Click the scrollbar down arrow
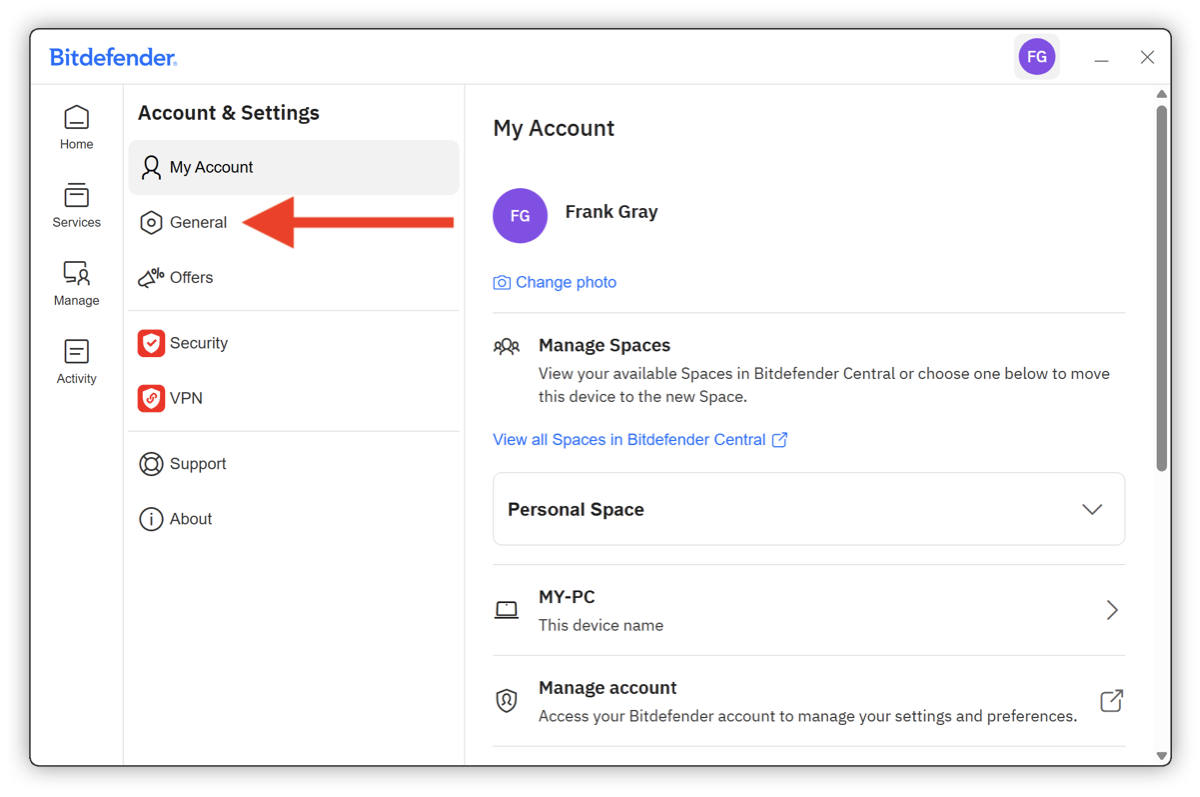Image resolution: width=1200 pixels, height=797 pixels. click(x=1161, y=756)
